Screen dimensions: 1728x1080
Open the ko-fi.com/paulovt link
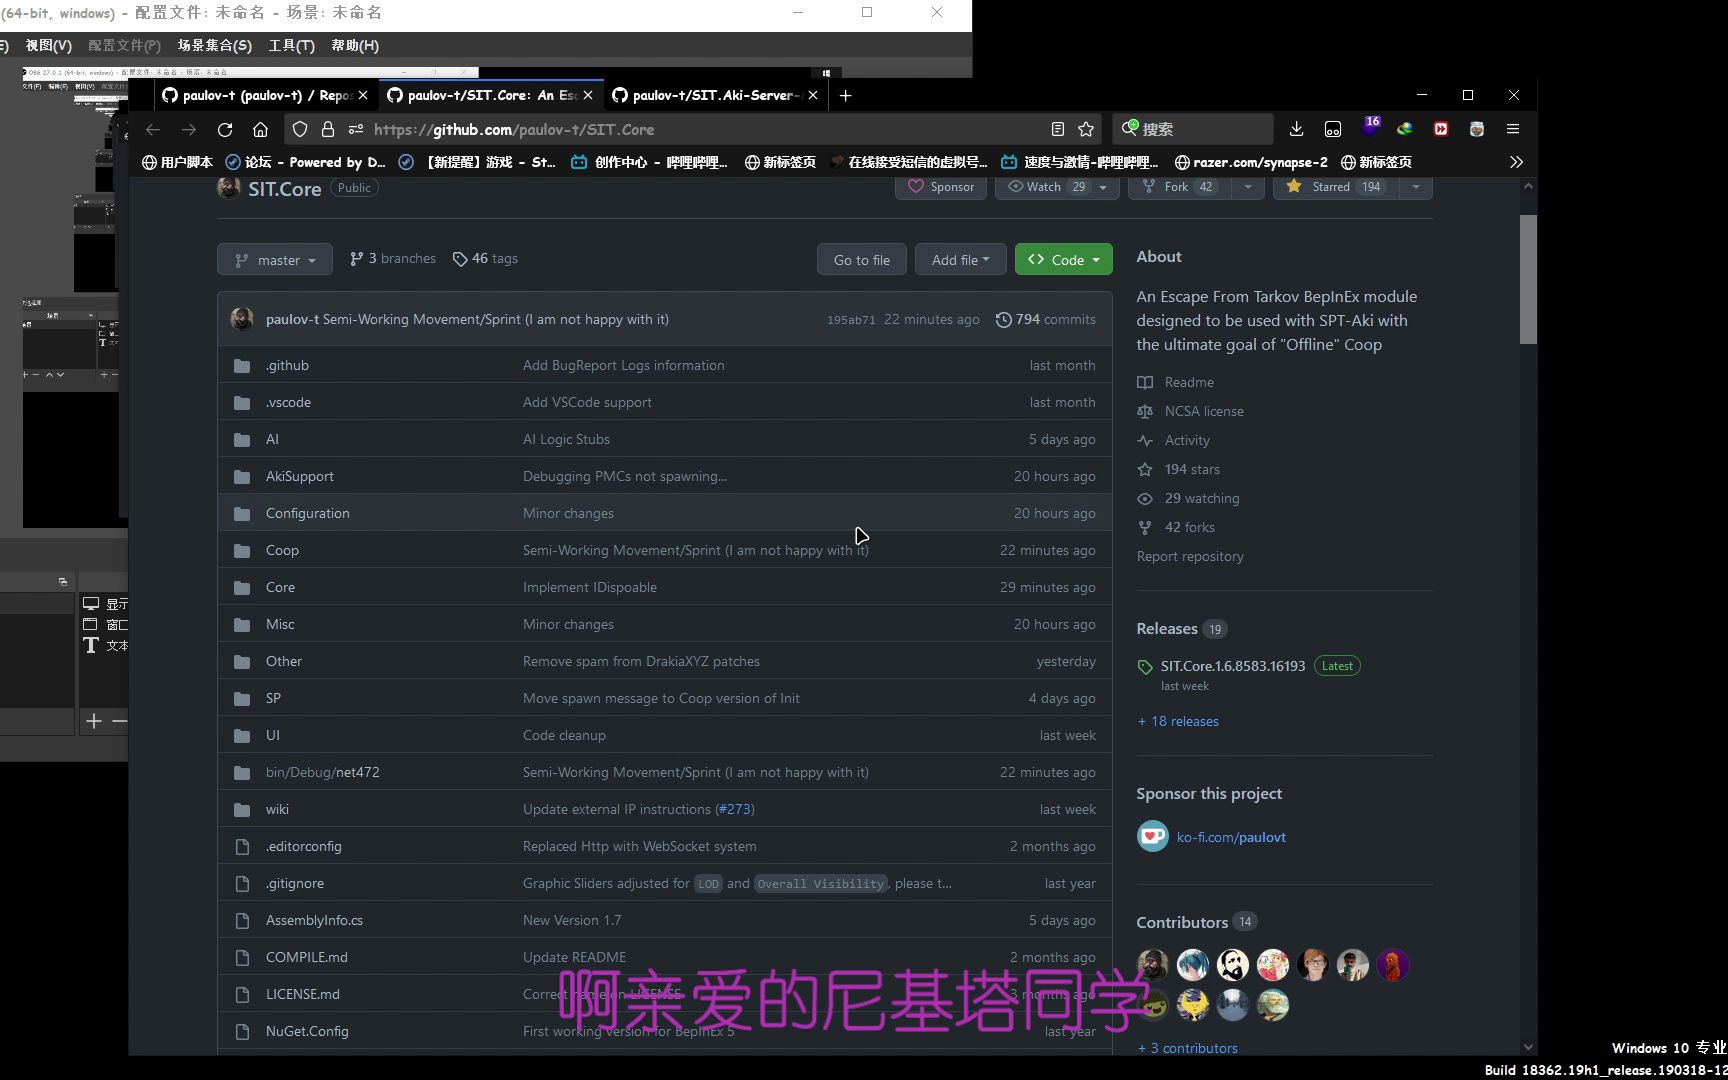coord(1231,837)
